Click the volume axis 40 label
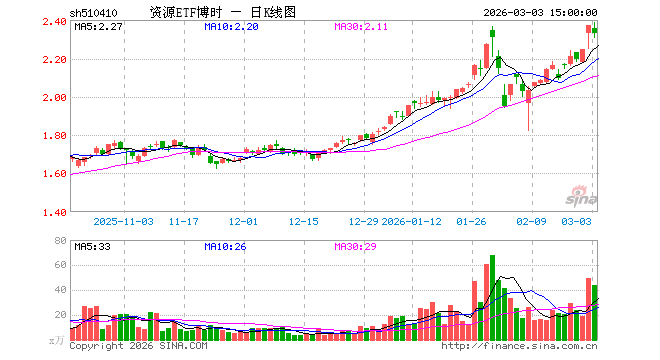This screenshot has width=660, height=360. (61, 290)
